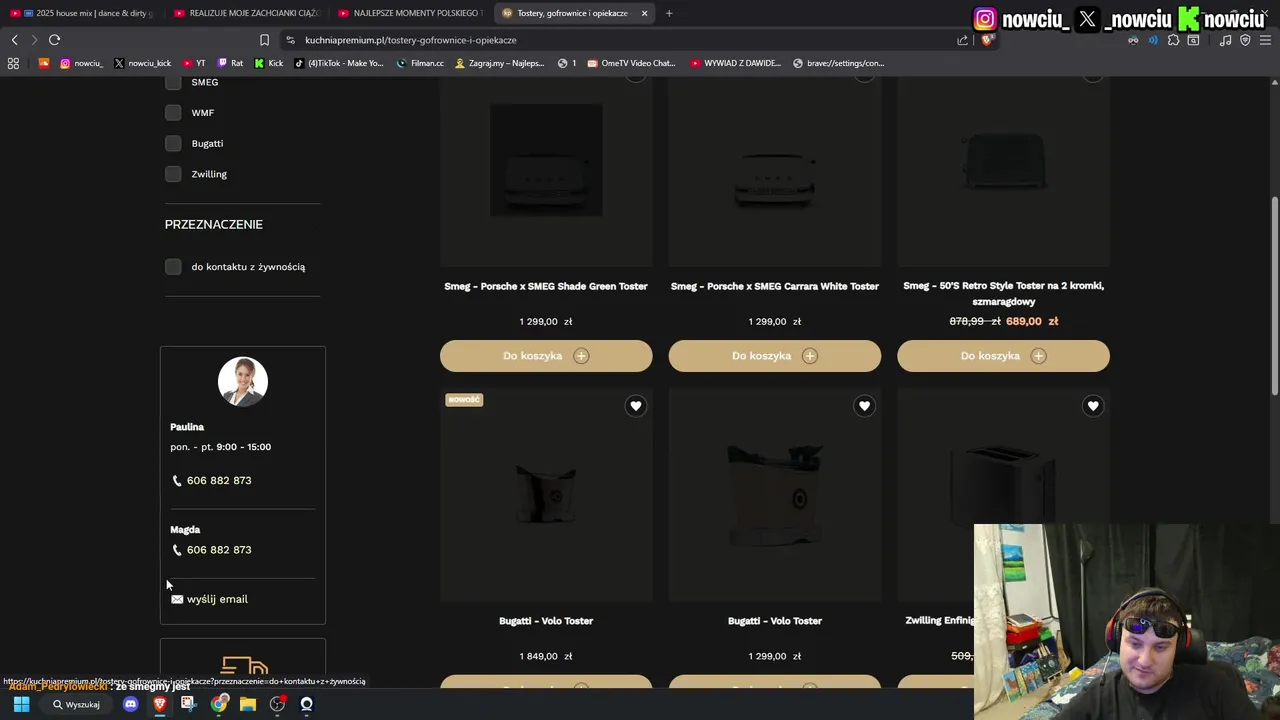Check the WMF brand filter
Image resolution: width=1280 pixels, height=720 pixels.
[x=173, y=113]
